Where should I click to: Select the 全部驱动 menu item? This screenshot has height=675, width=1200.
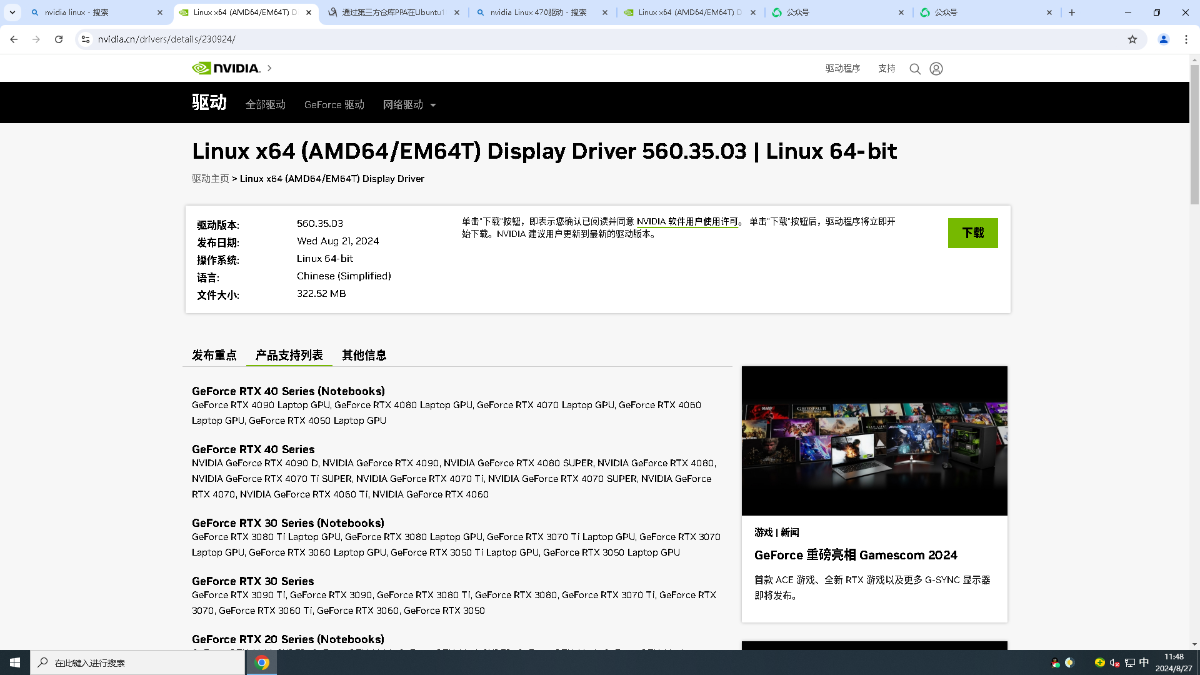(x=265, y=105)
